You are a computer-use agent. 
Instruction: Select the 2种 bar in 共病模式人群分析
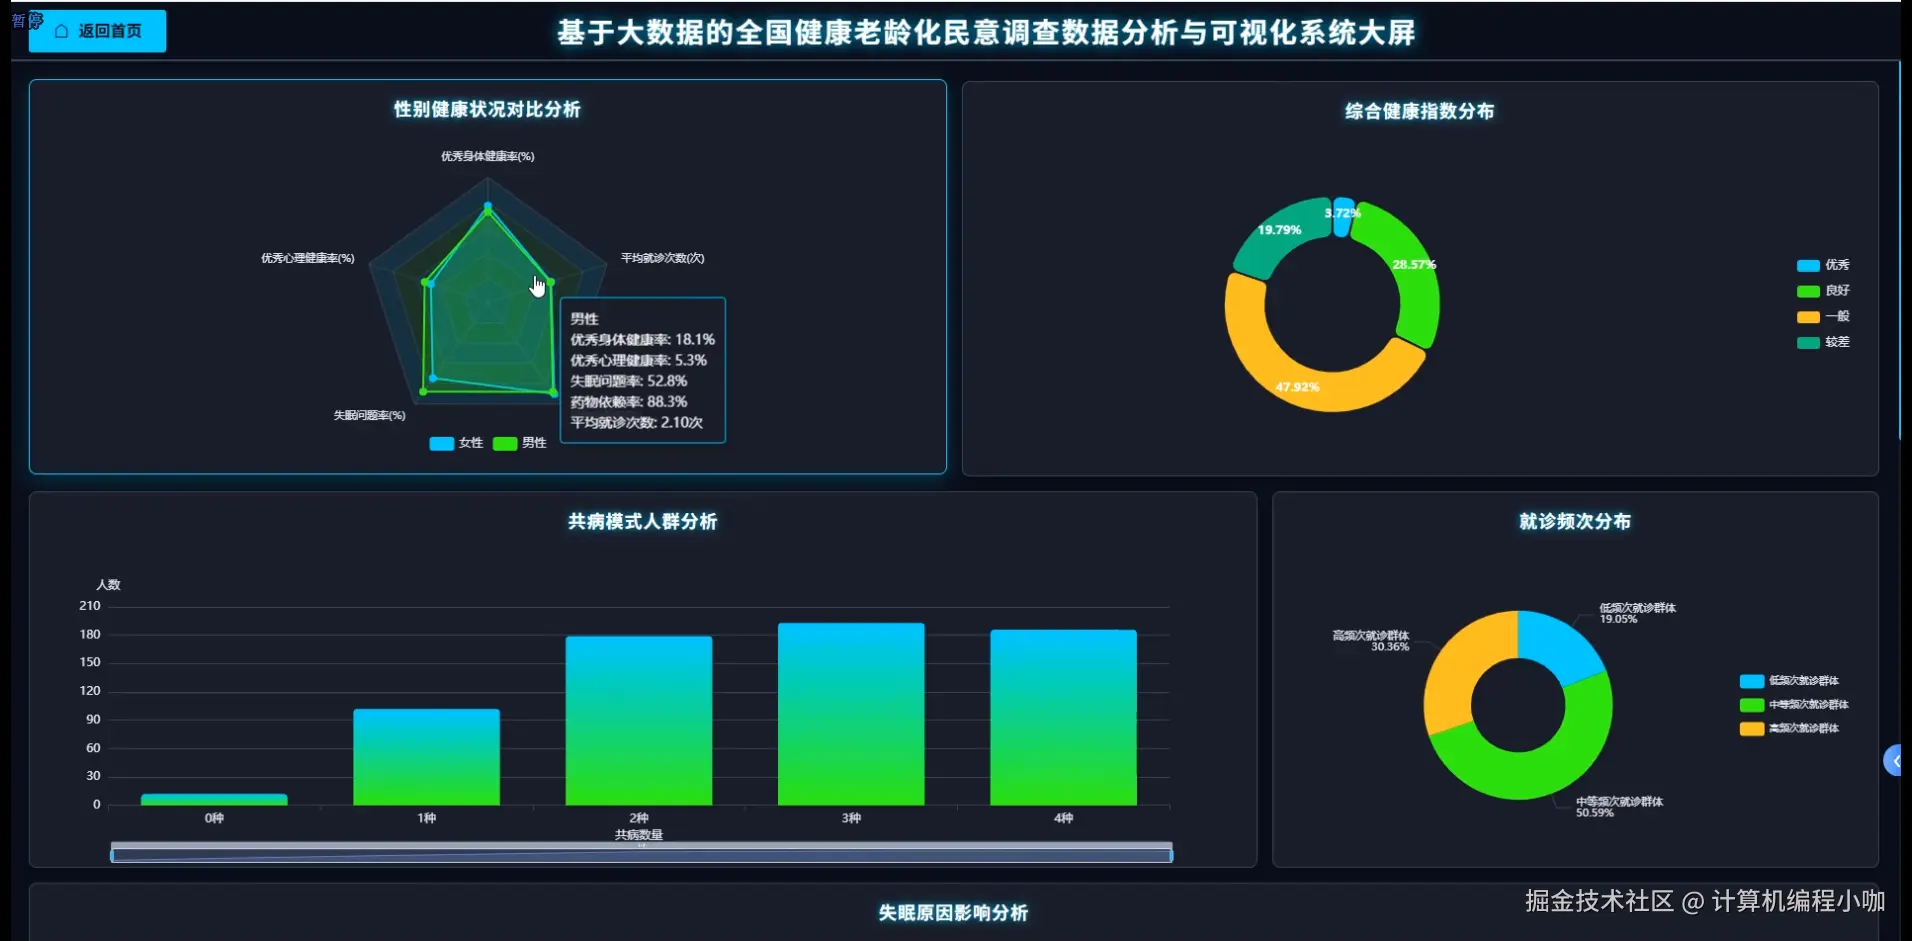(x=639, y=720)
